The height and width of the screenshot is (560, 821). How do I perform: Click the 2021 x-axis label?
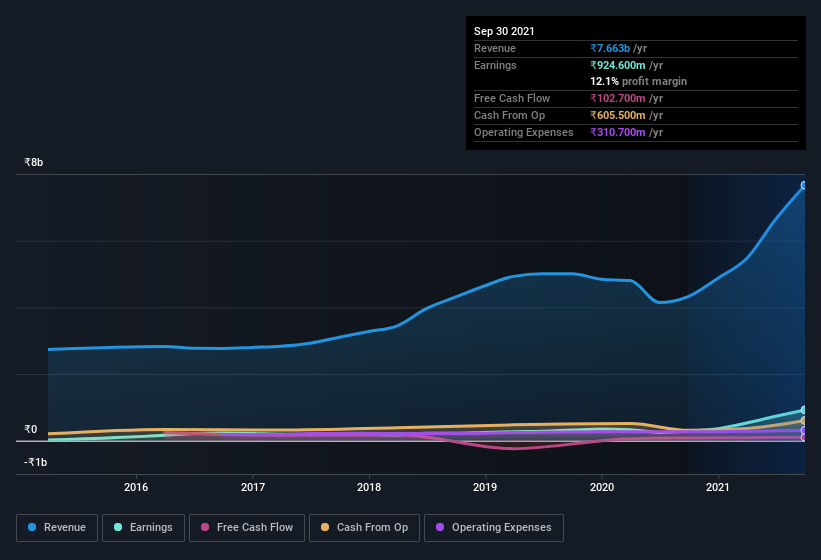click(718, 487)
